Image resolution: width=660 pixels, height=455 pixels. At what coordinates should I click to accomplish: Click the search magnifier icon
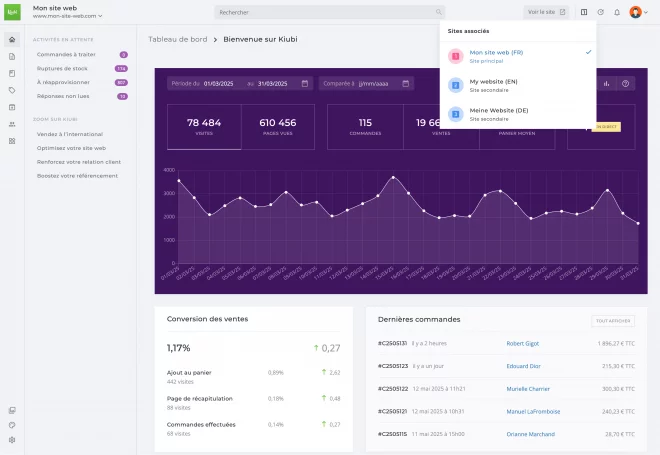point(439,12)
